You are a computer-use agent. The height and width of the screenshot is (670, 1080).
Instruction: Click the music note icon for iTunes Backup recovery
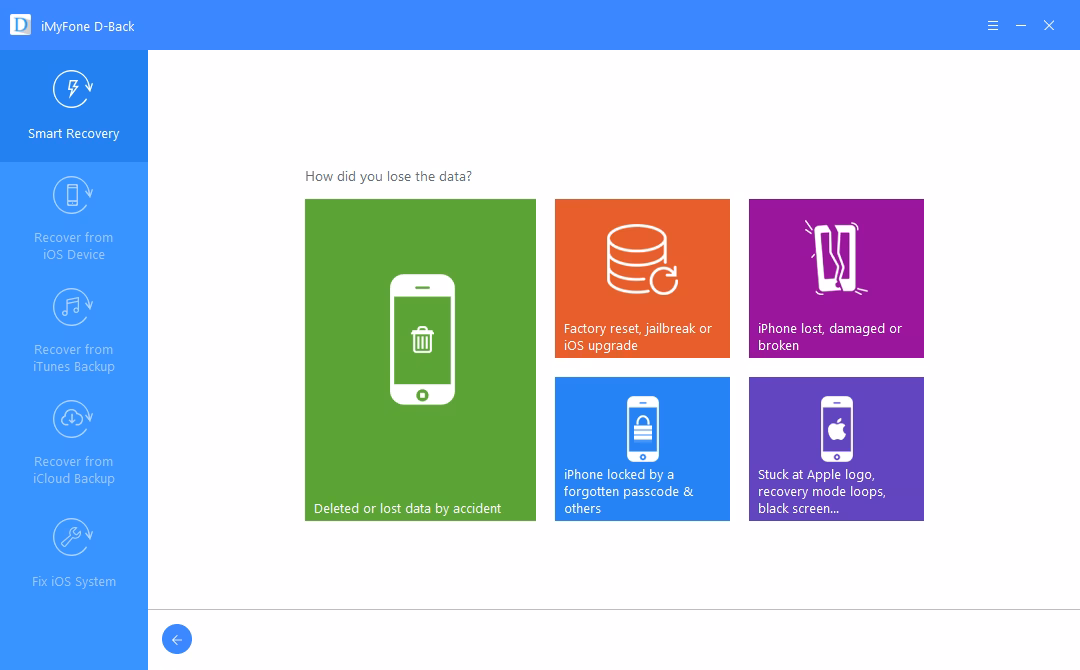click(x=71, y=307)
